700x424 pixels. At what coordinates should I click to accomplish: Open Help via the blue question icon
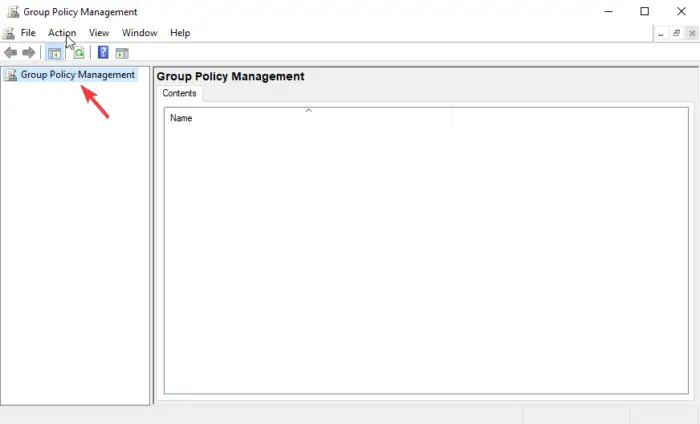103,53
